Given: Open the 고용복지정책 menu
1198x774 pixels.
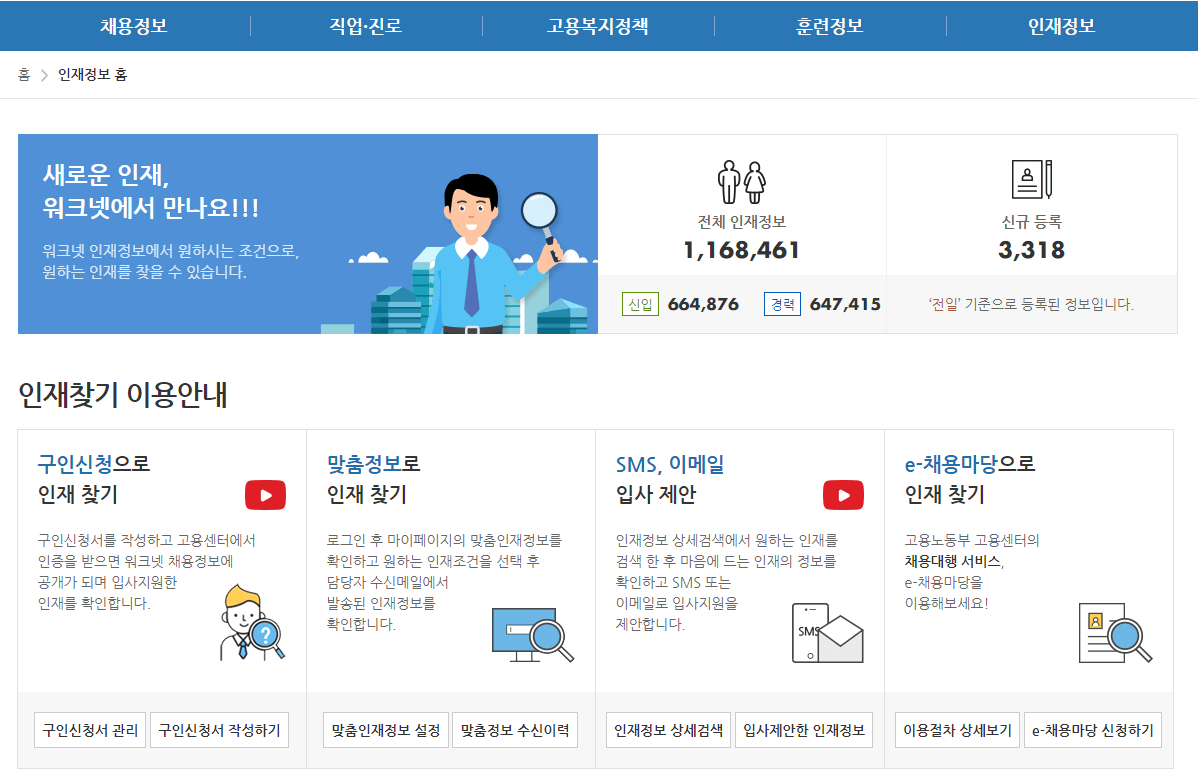Looking at the screenshot, I should point(597,26).
